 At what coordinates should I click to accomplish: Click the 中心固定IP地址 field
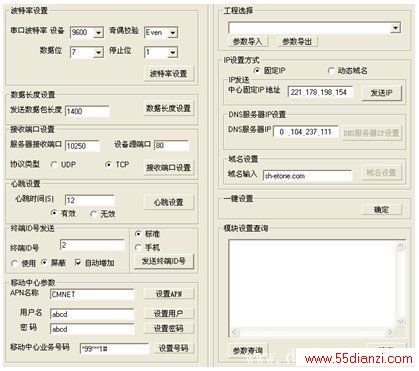[320, 92]
